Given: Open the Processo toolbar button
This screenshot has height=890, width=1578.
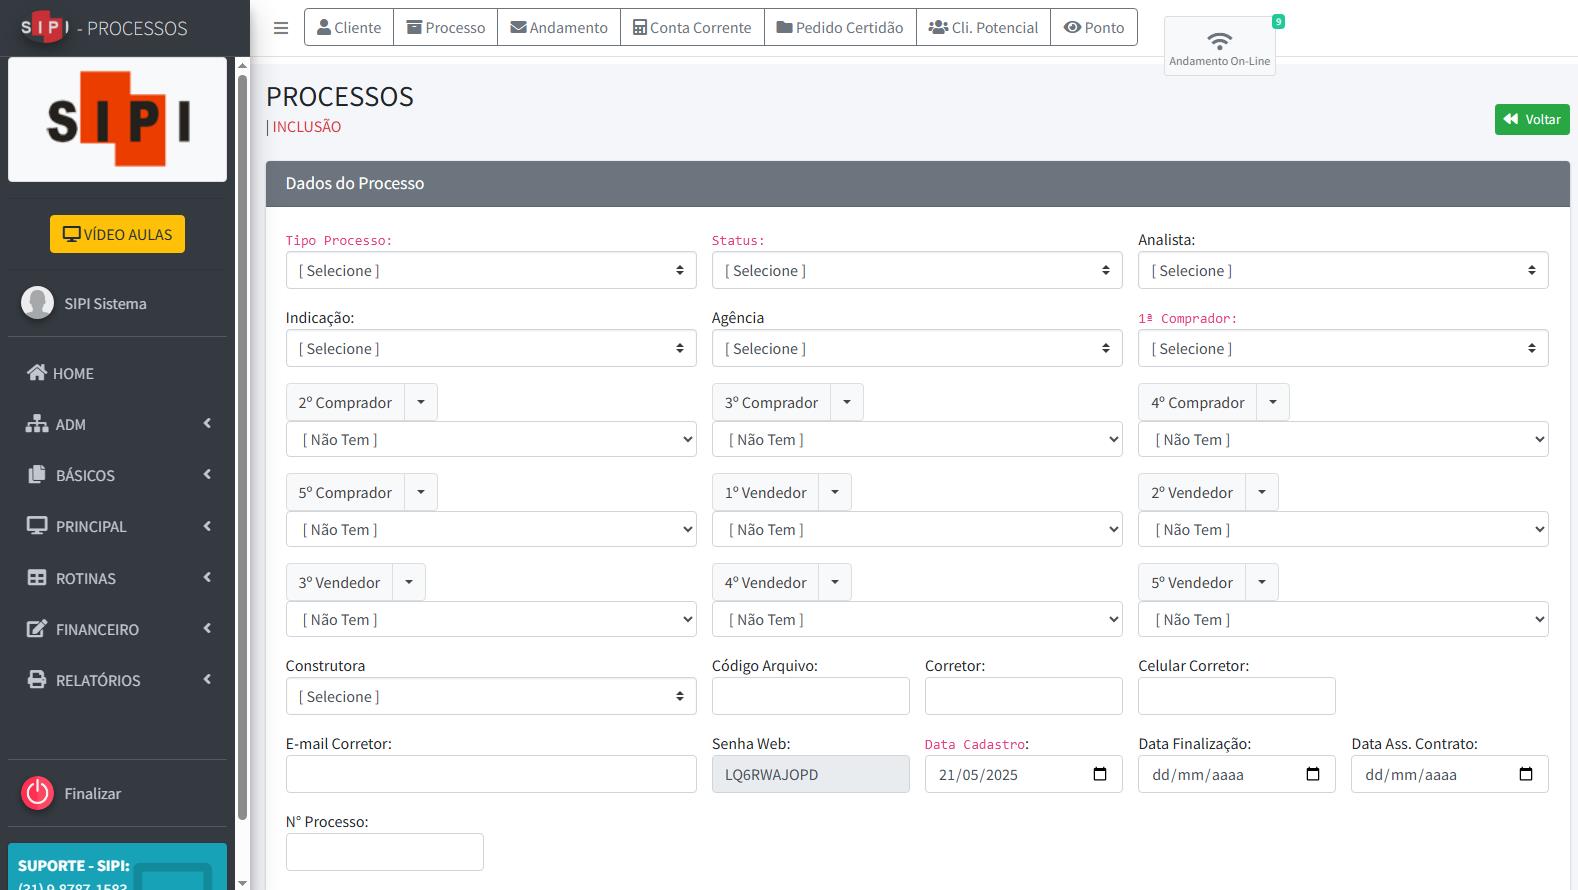Looking at the screenshot, I should [x=445, y=28].
